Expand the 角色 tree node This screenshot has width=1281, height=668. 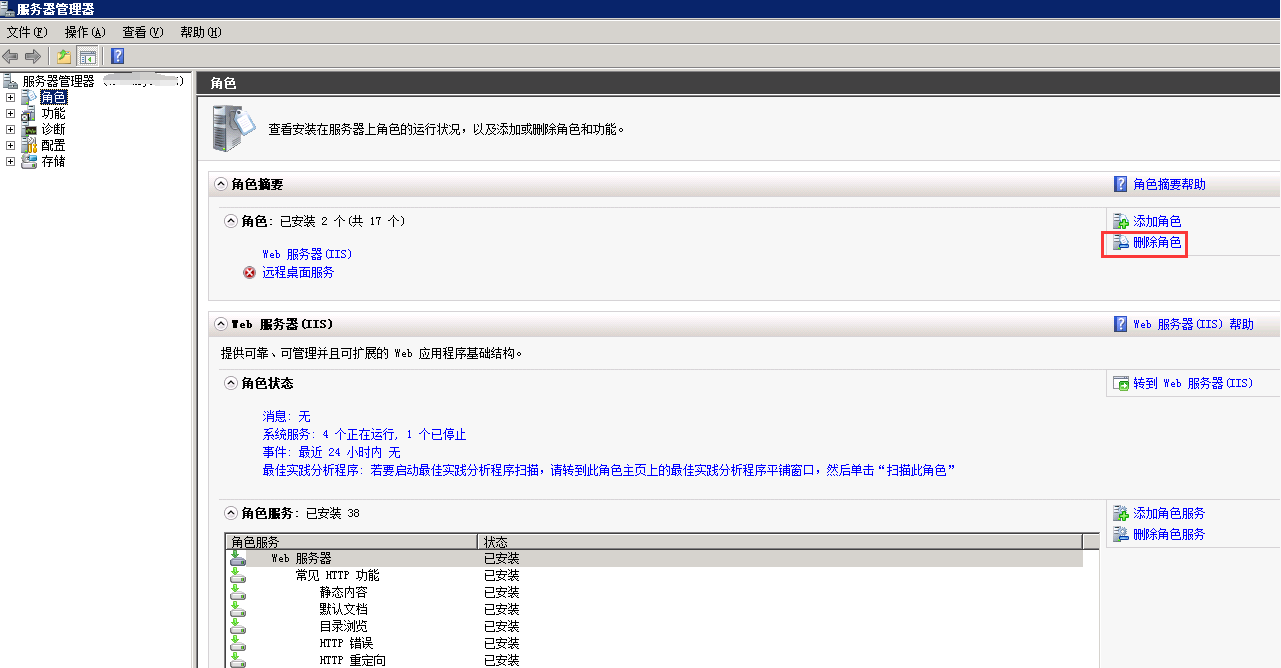tap(11, 97)
